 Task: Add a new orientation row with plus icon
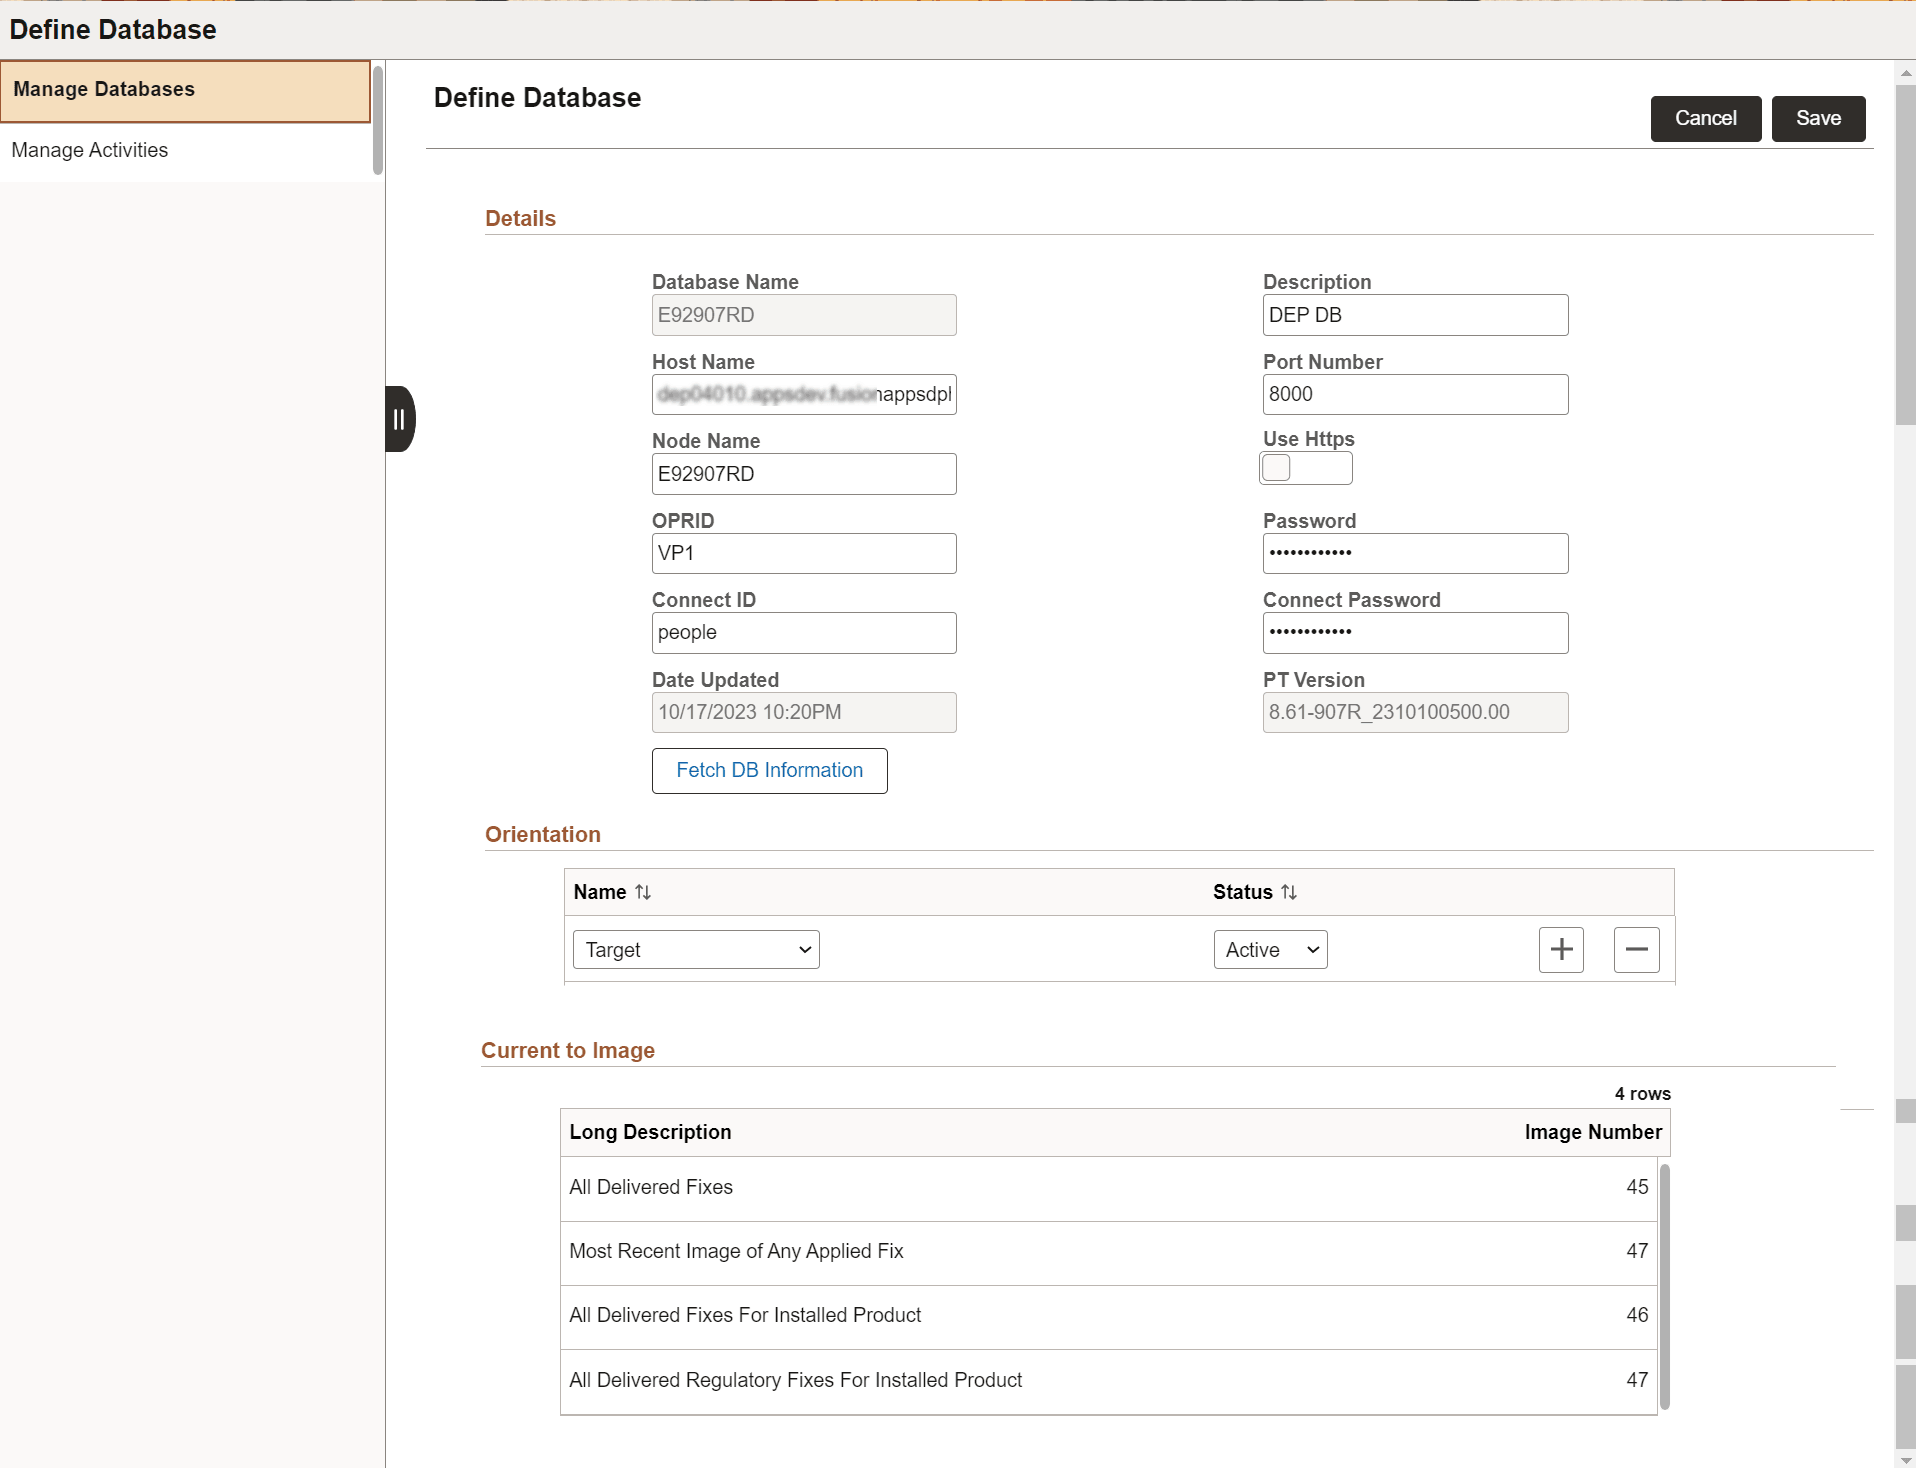1560,949
